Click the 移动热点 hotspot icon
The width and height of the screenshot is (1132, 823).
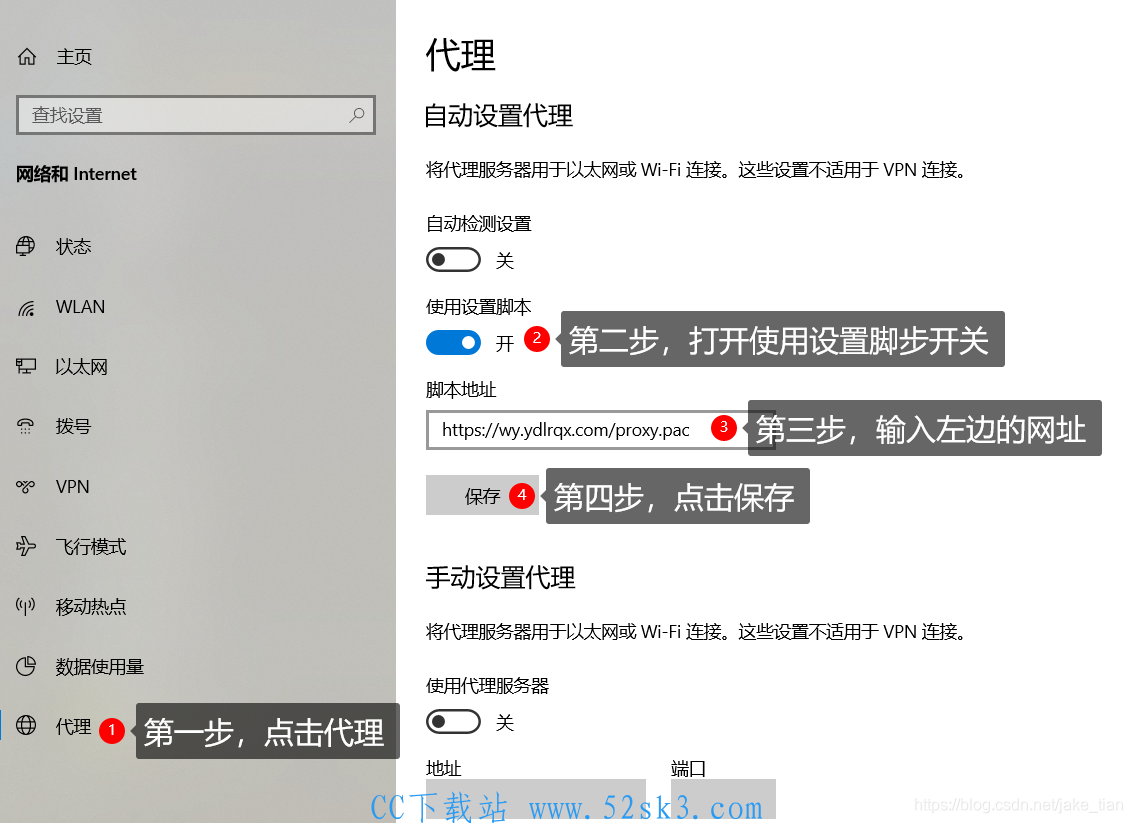(x=26, y=606)
